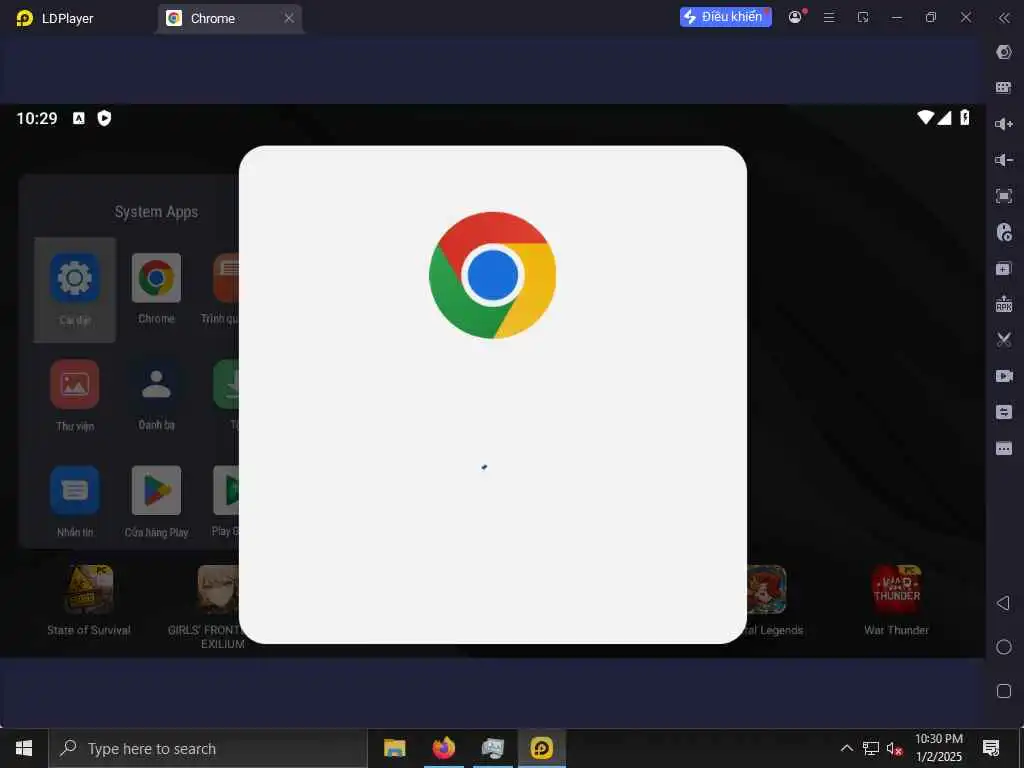Open the LDPlayer hamburger menu

point(829,18)
